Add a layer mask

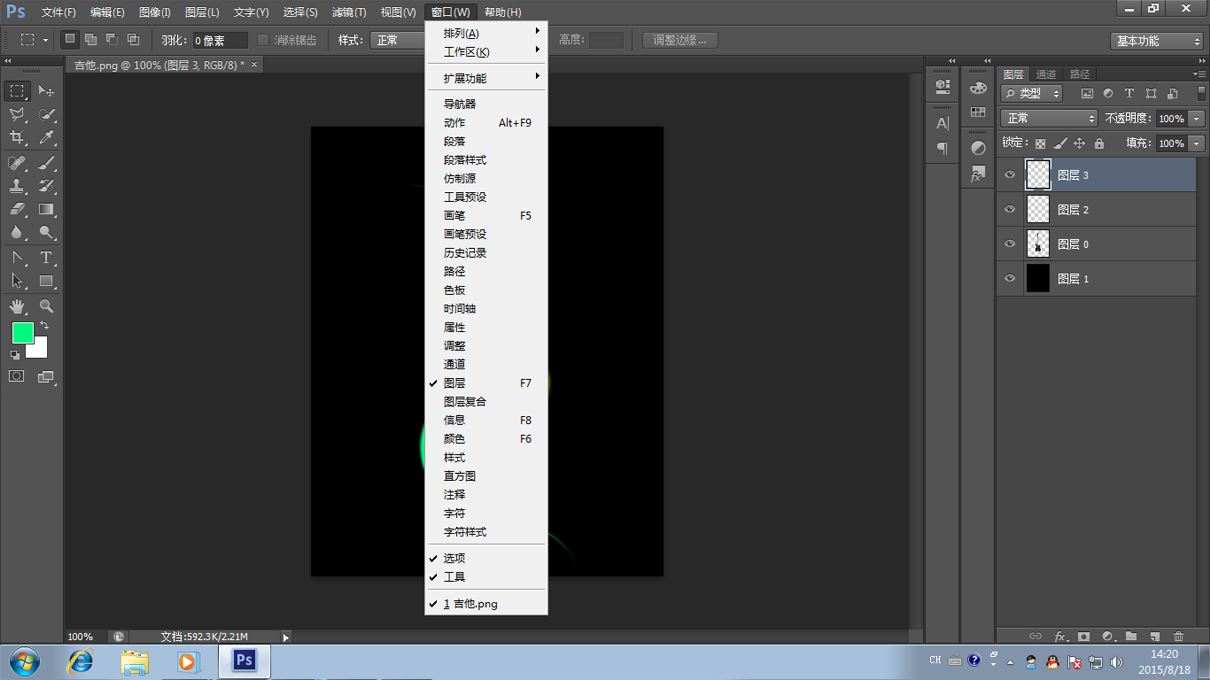click(x=1083, y=636)
